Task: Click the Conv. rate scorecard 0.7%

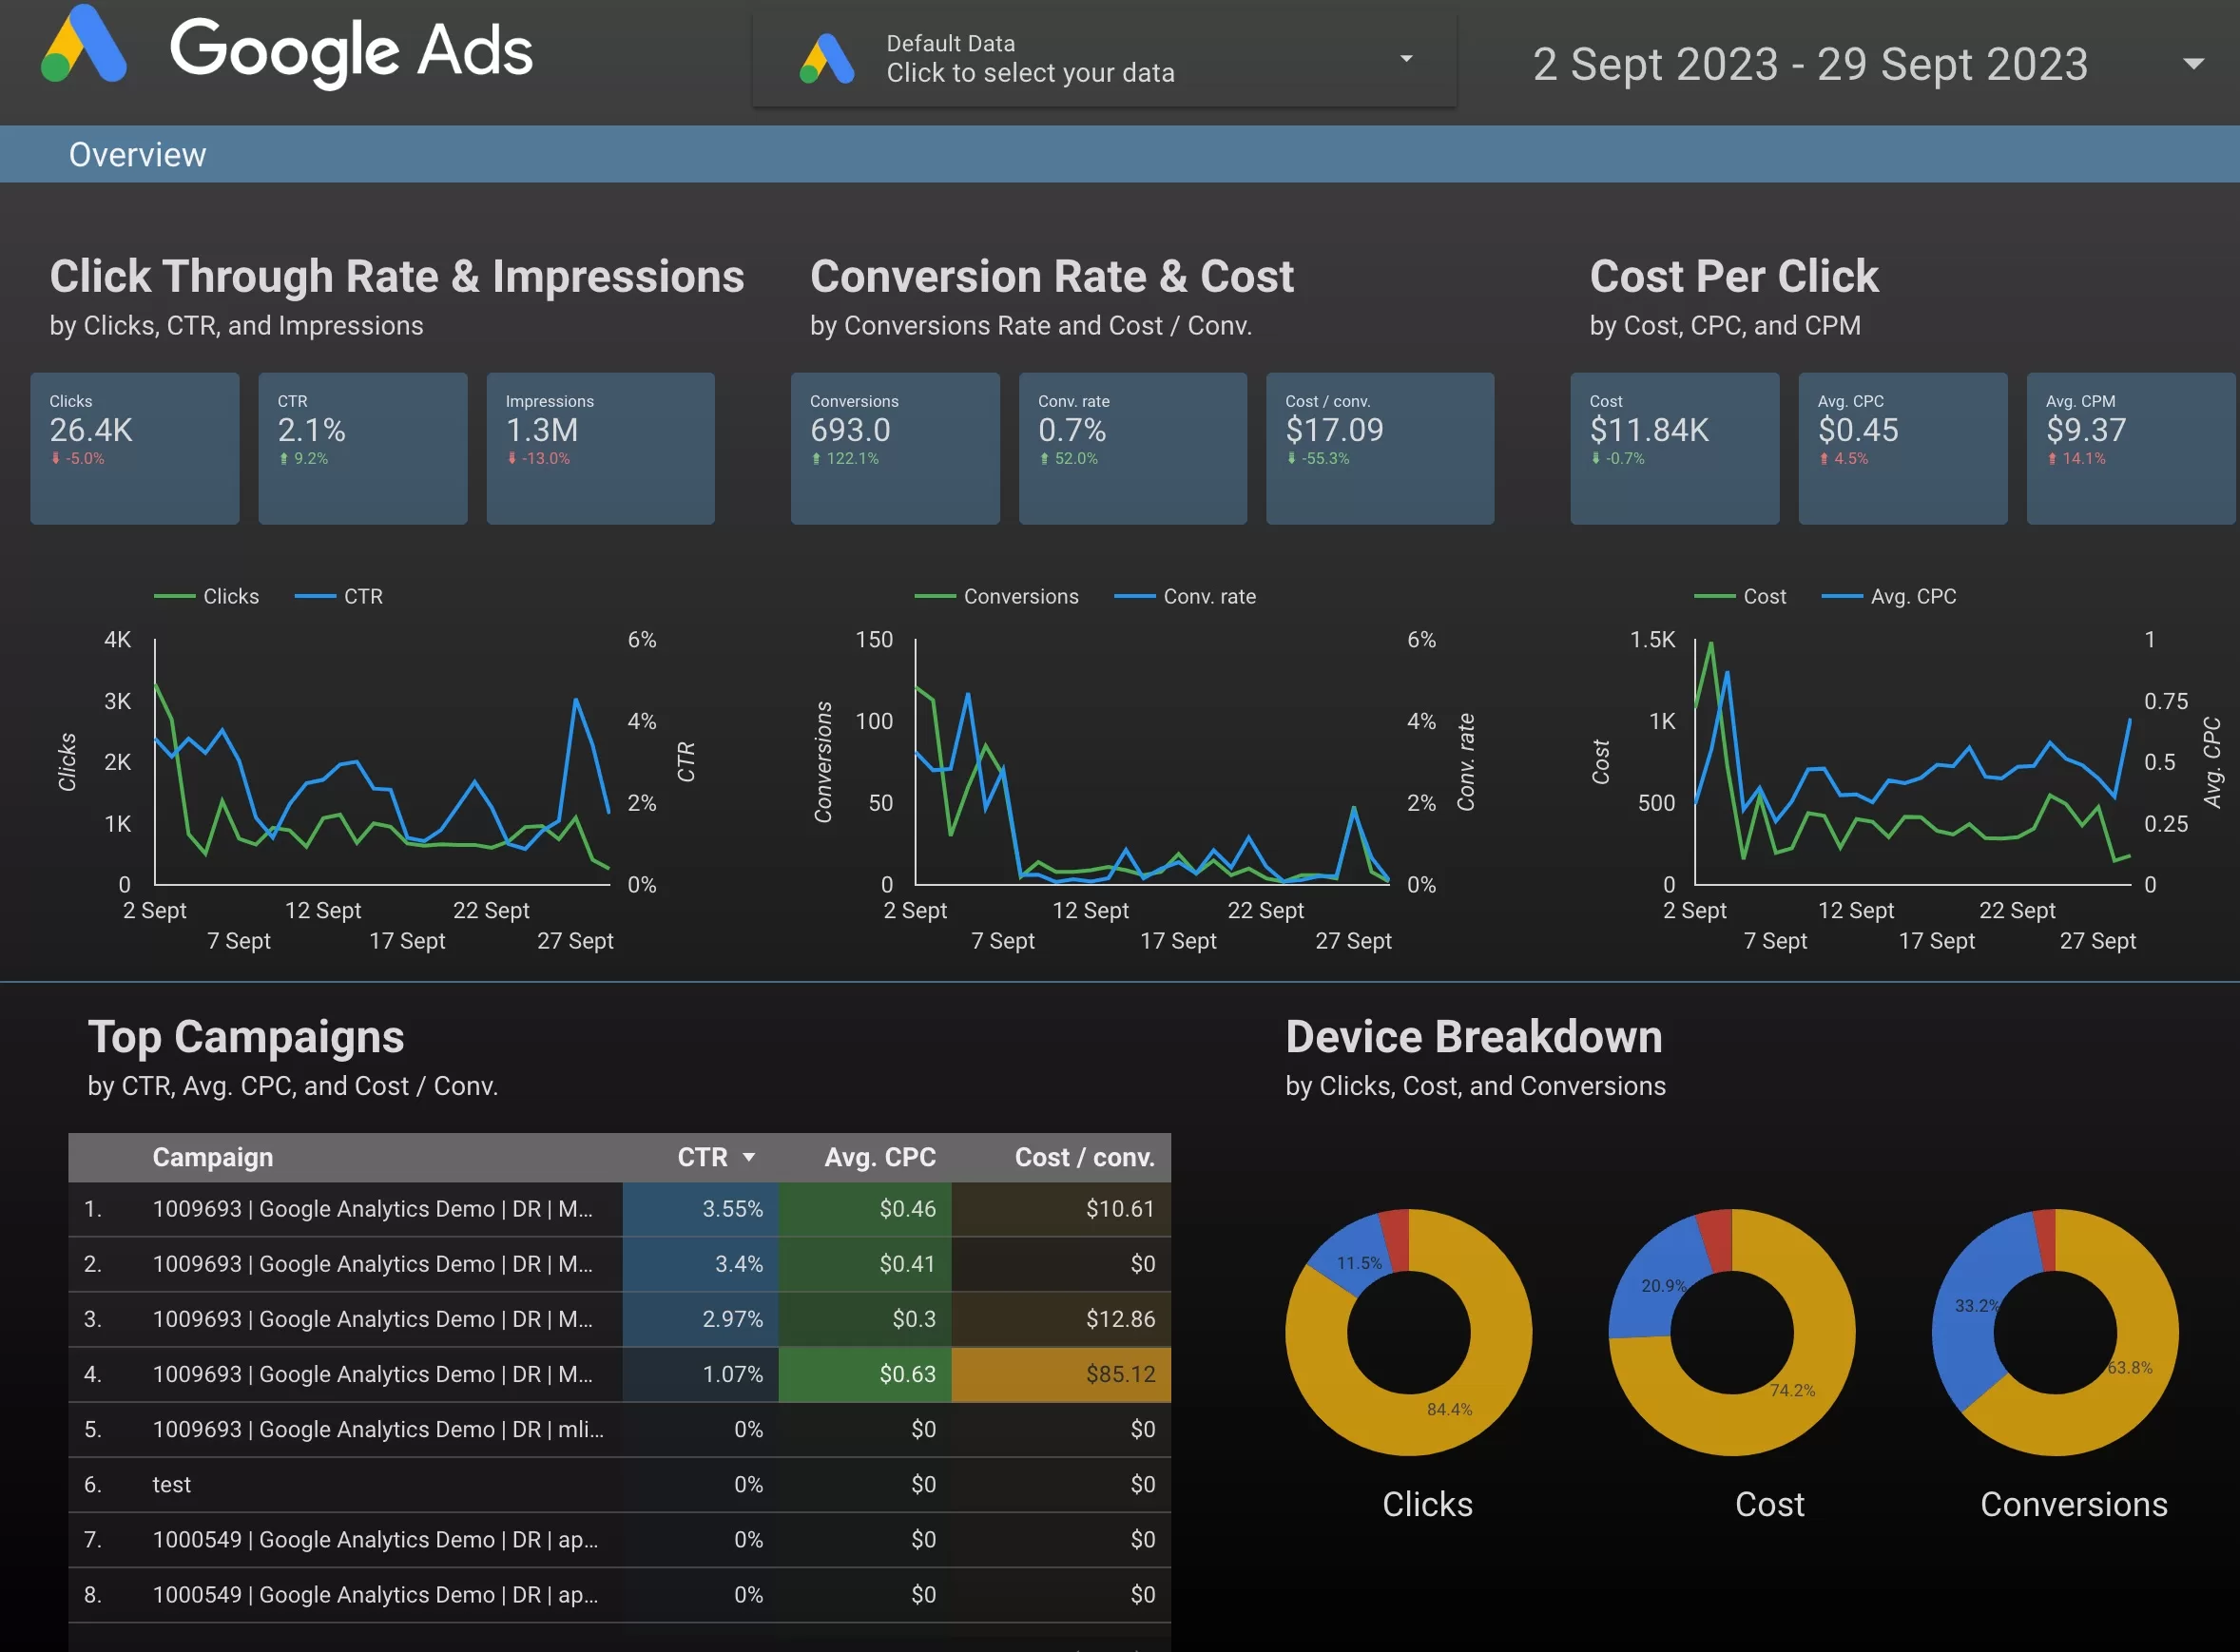Action: [x=1132, y=448]
